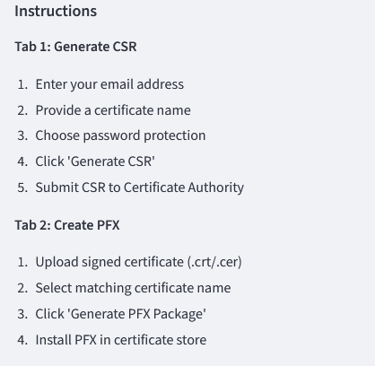Click 'Install PFX in certificate store' step
375x366 pixels.
[121, 340]
